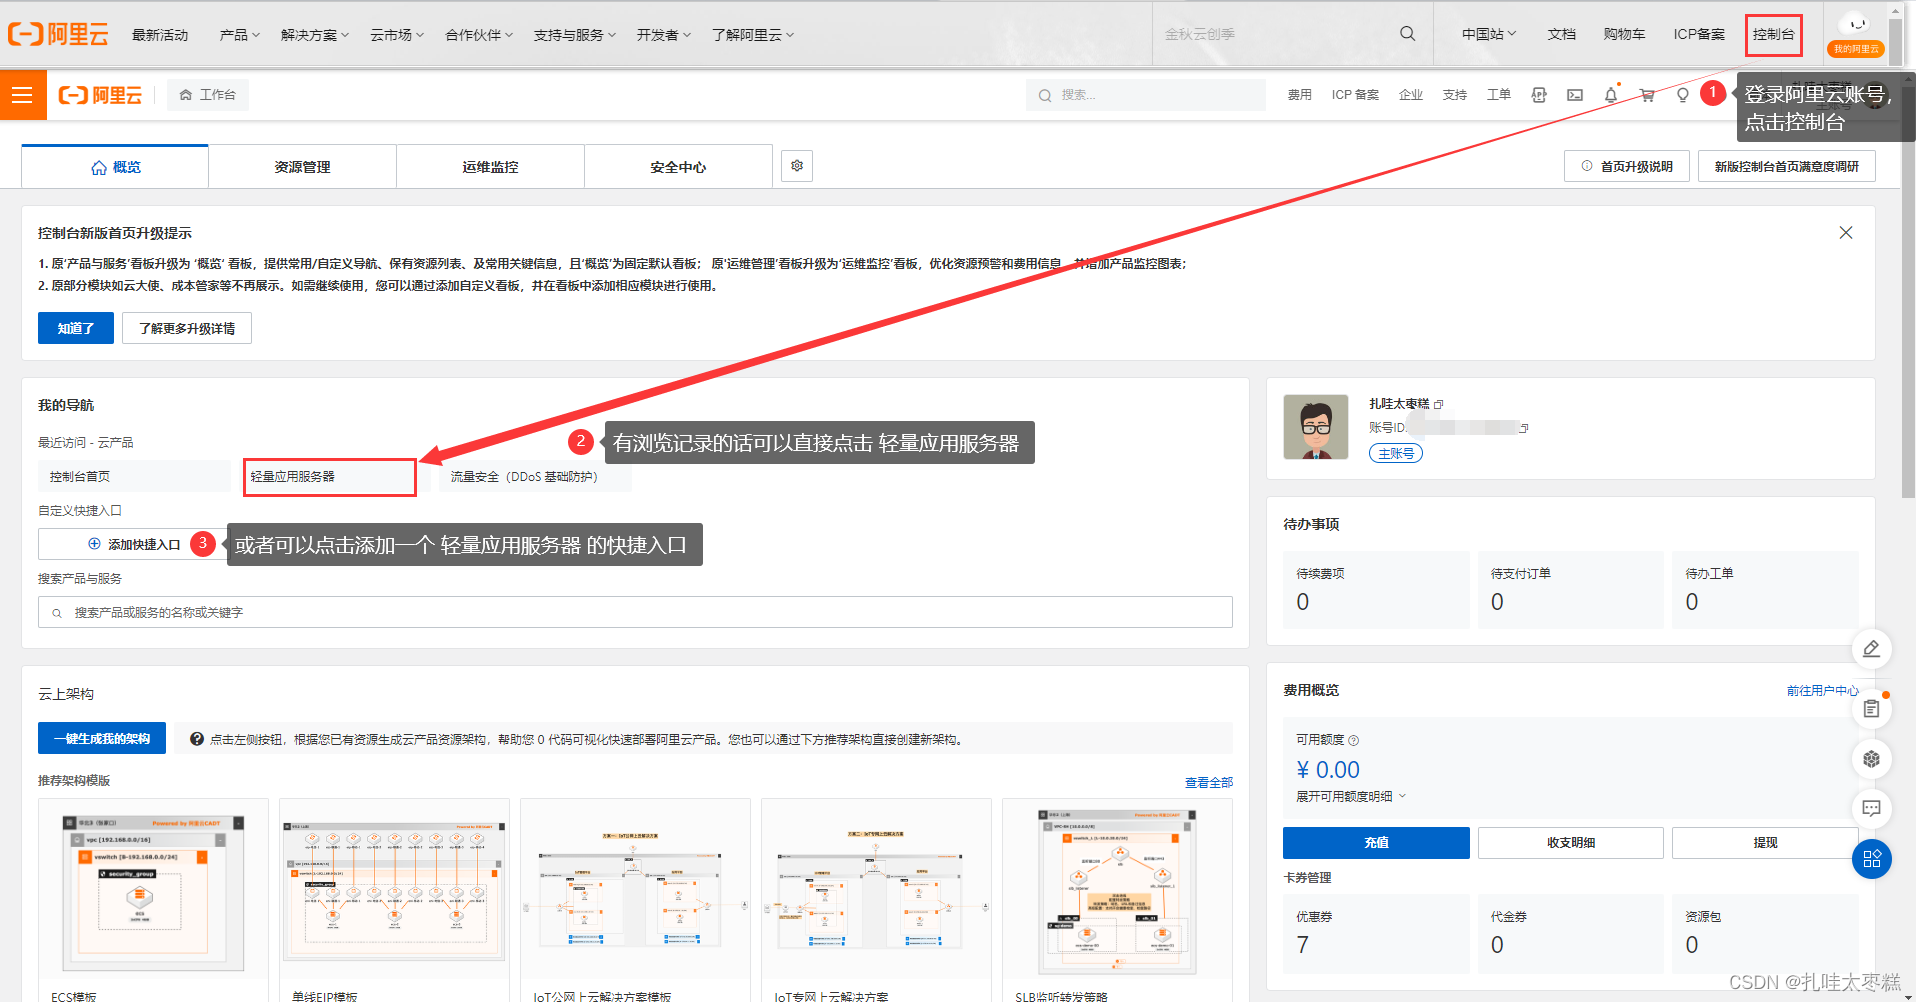Click the edit pencil floating icon
Screen dimensions: 1916x1002
pos(1871,649)
